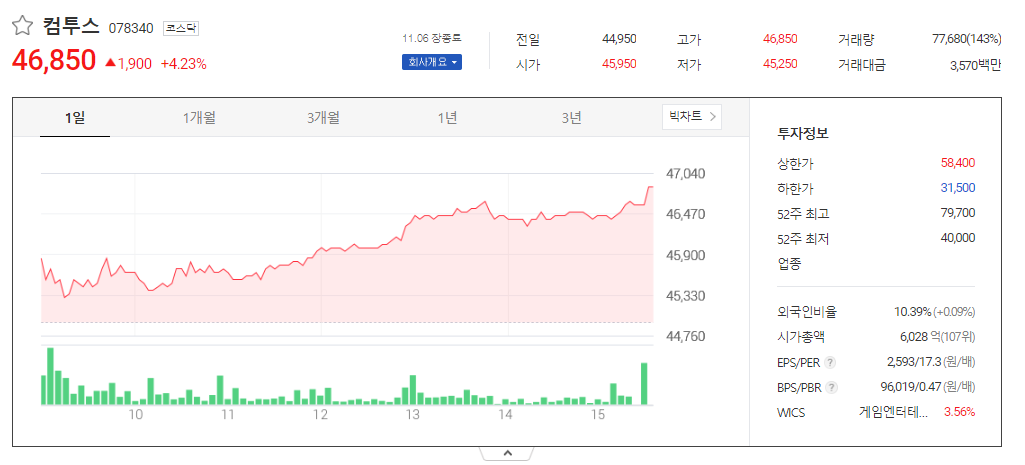1025x465 pixels.
Task: Click the 시가총액 value 6,028 억
Action: coord(922,337)
